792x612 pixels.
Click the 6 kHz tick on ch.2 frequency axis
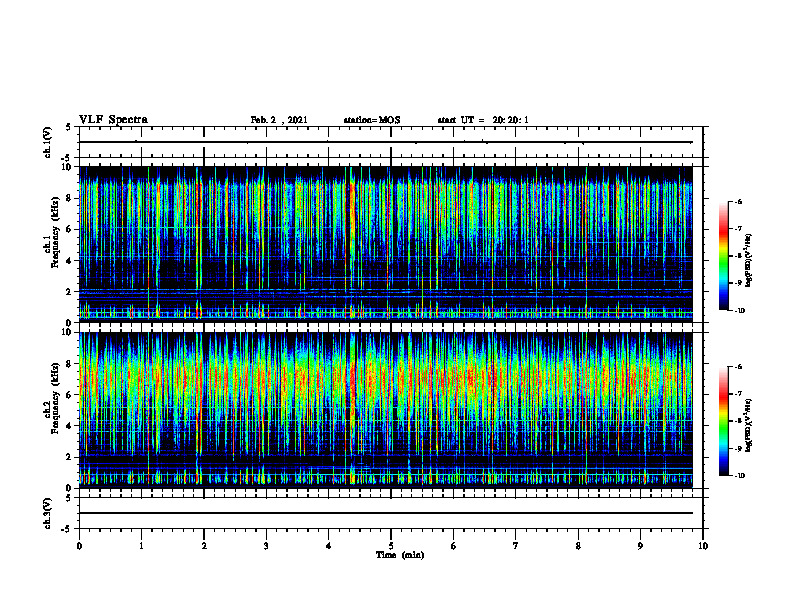[x=70, y=395]
